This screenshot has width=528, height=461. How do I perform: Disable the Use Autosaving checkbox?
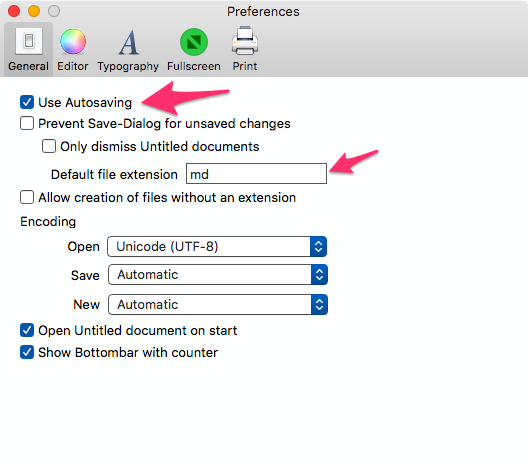[27, 102]
